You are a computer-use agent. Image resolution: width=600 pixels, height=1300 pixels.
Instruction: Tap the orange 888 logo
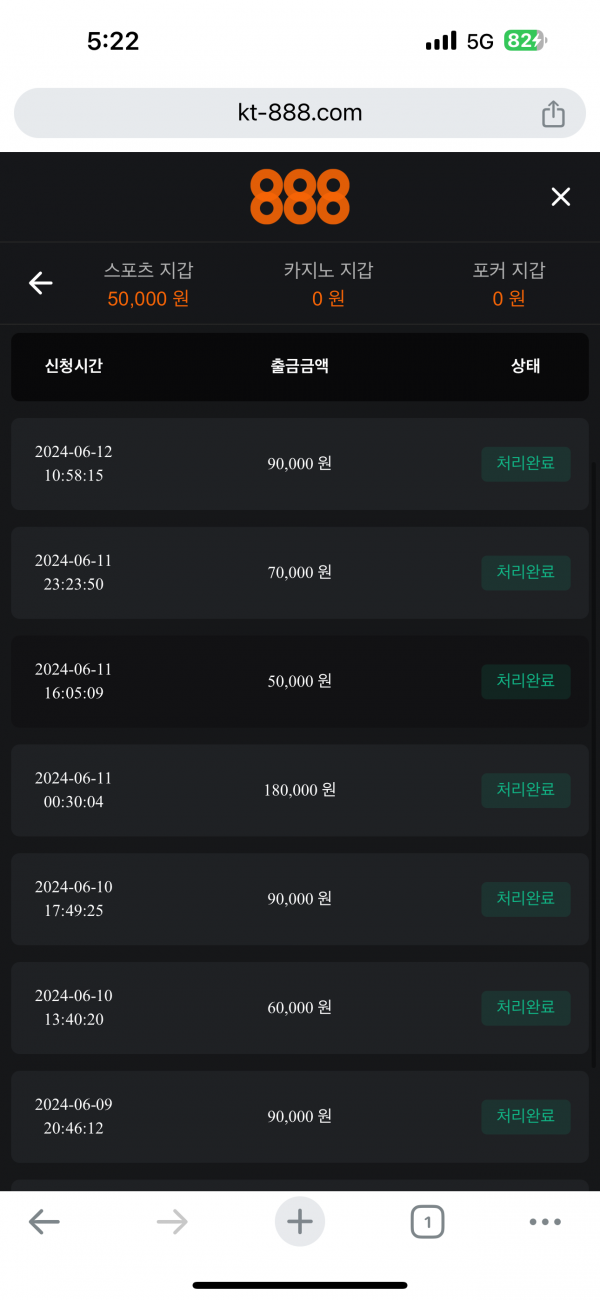(300, 197)
